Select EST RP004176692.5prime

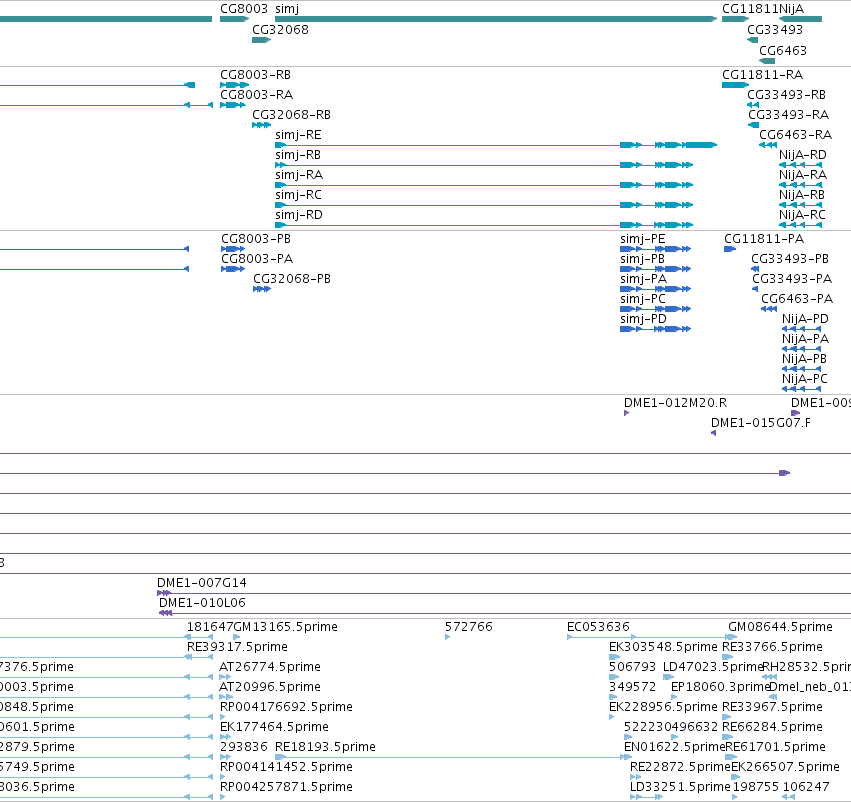(x=286, y=708)
